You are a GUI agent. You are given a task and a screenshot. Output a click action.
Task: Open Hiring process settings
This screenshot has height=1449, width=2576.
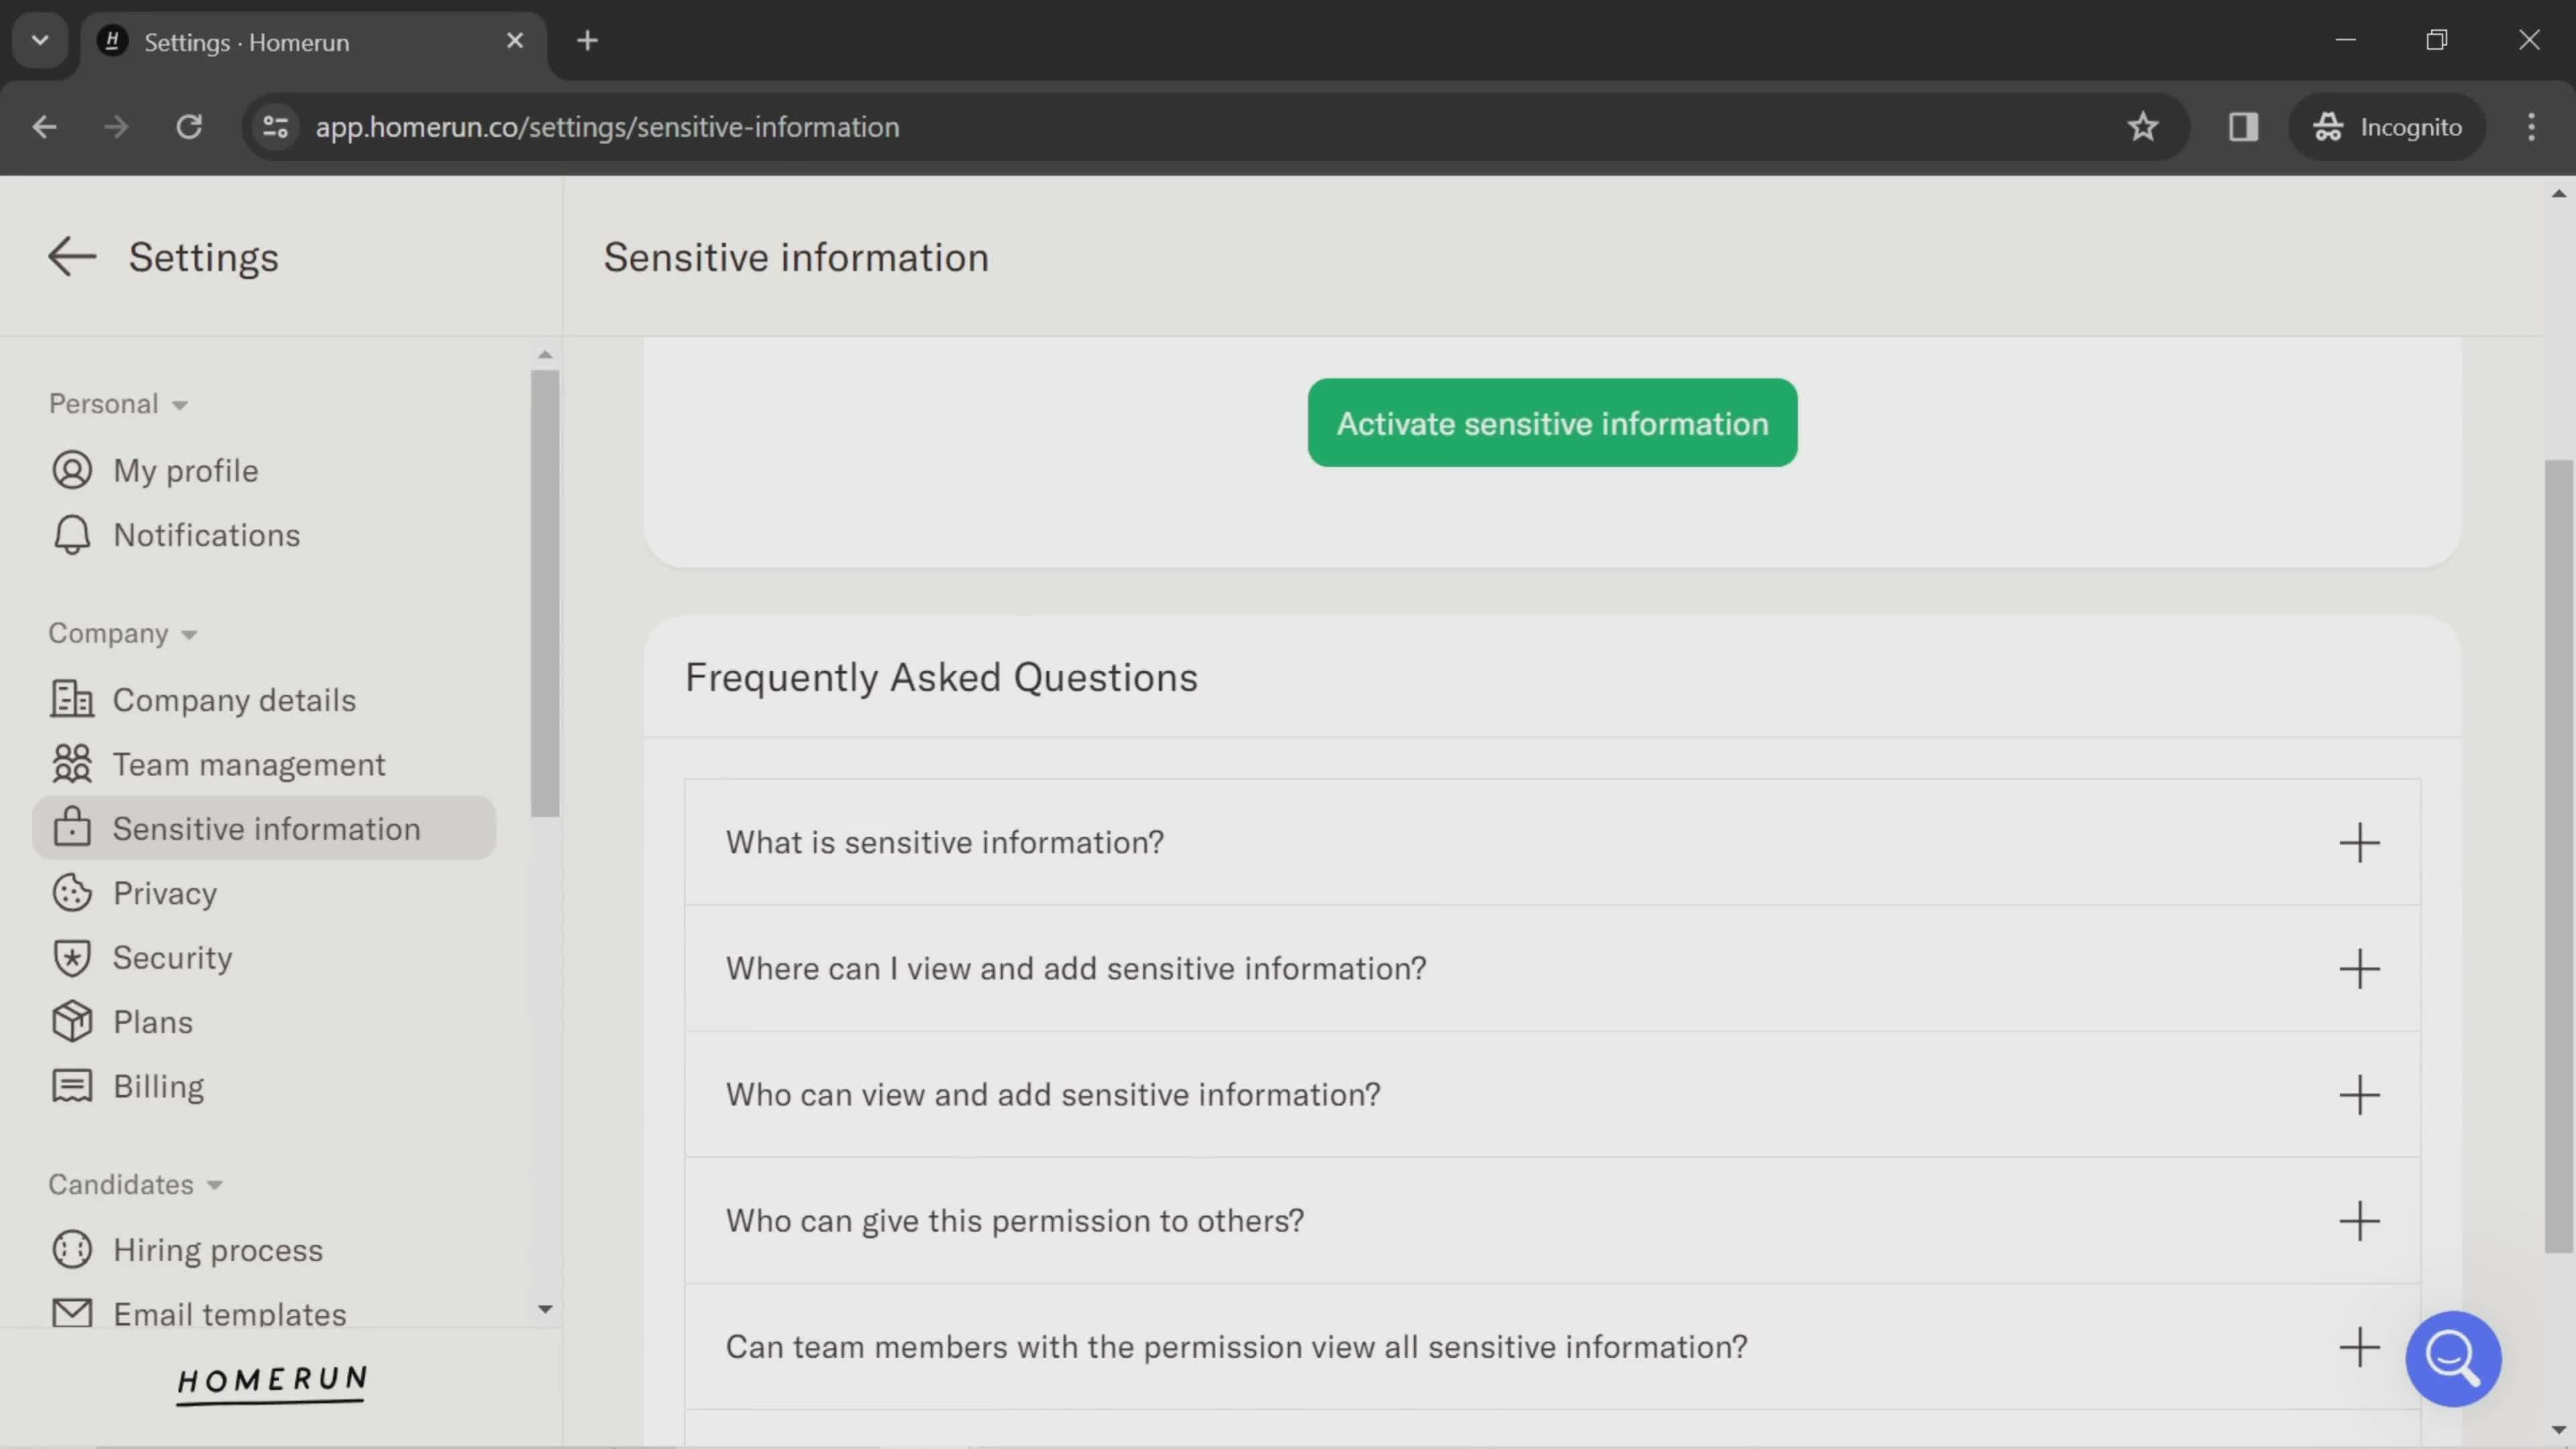[x=218, y=1250]
